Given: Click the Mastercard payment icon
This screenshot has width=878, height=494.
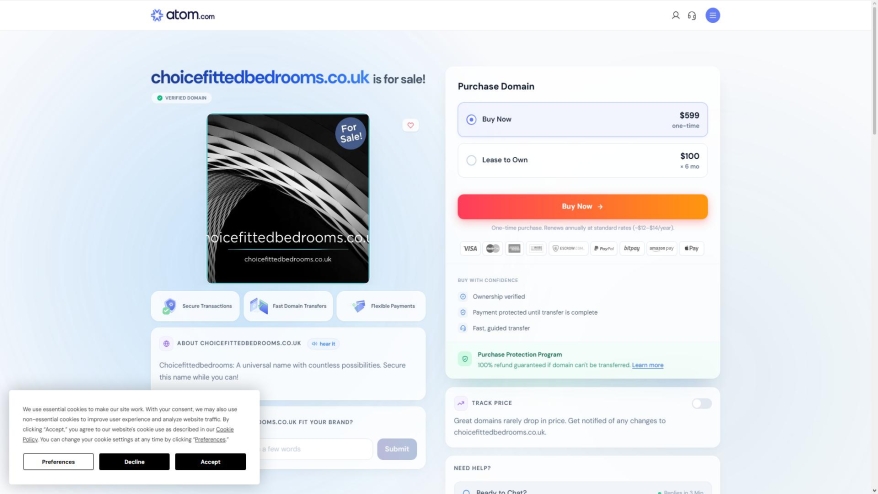Looking at the screenshot, I should [492, 249].
